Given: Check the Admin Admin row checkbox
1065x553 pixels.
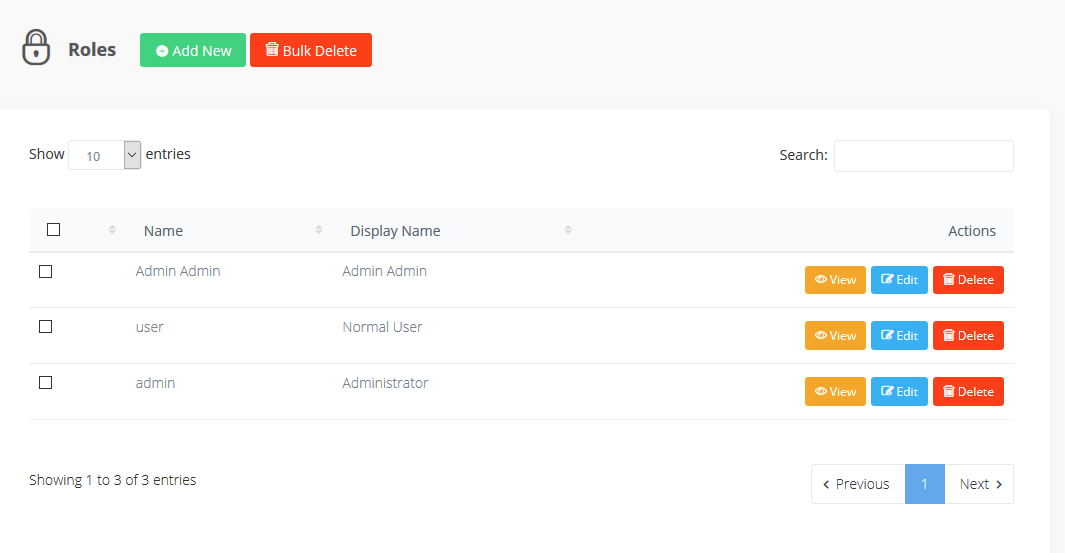Looking at the screenshot, I should tap(45, 271).
